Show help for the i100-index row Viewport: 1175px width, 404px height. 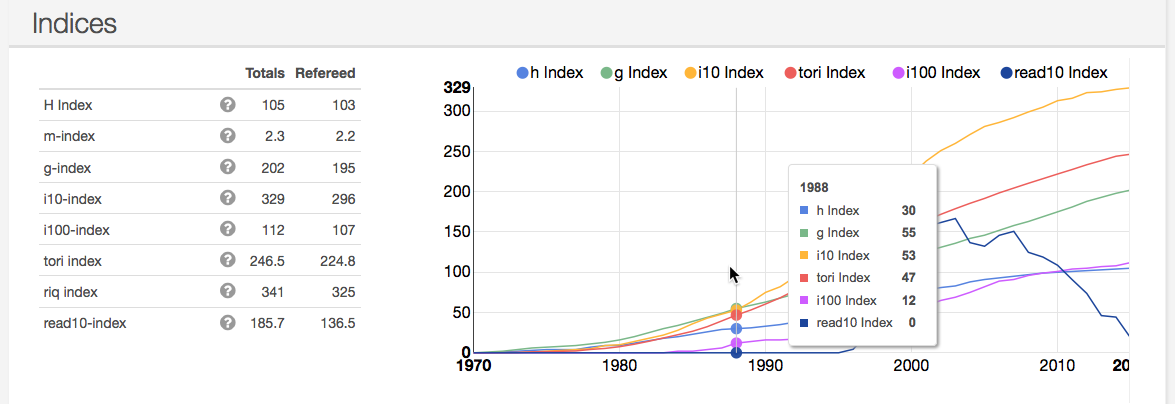pos(227,229)
